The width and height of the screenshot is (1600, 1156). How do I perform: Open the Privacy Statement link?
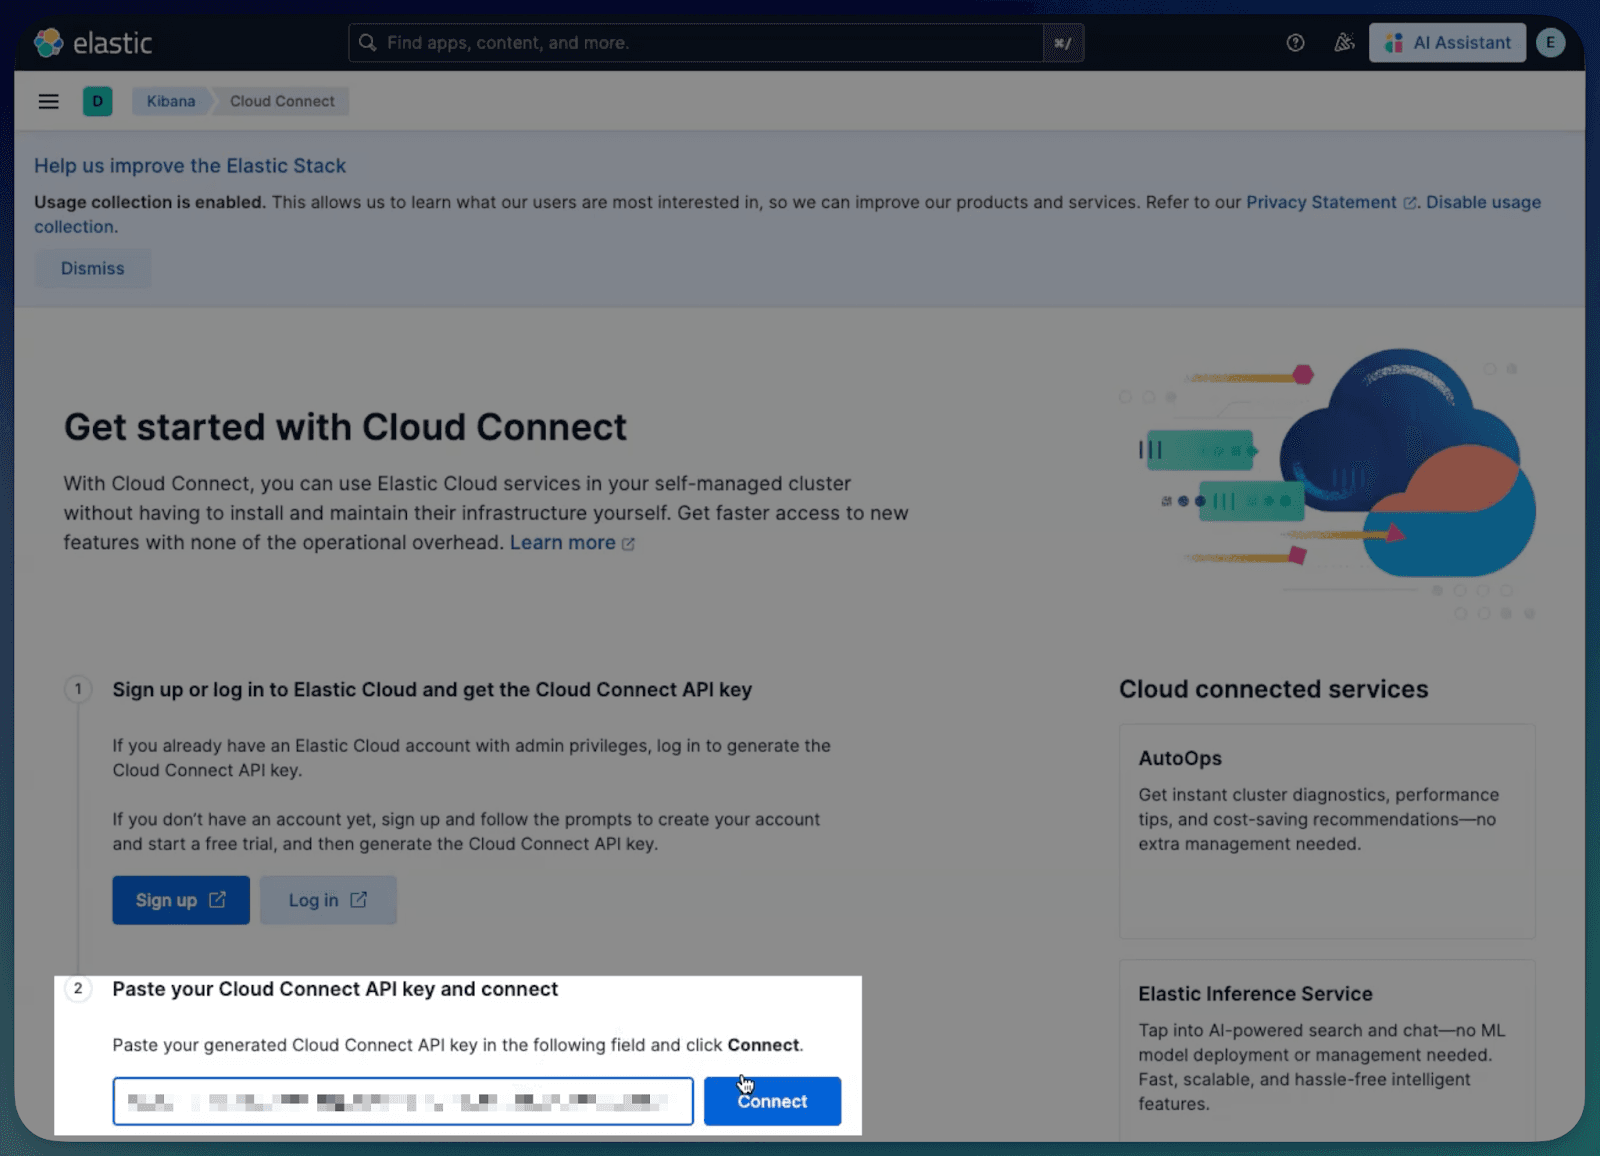1322,202
